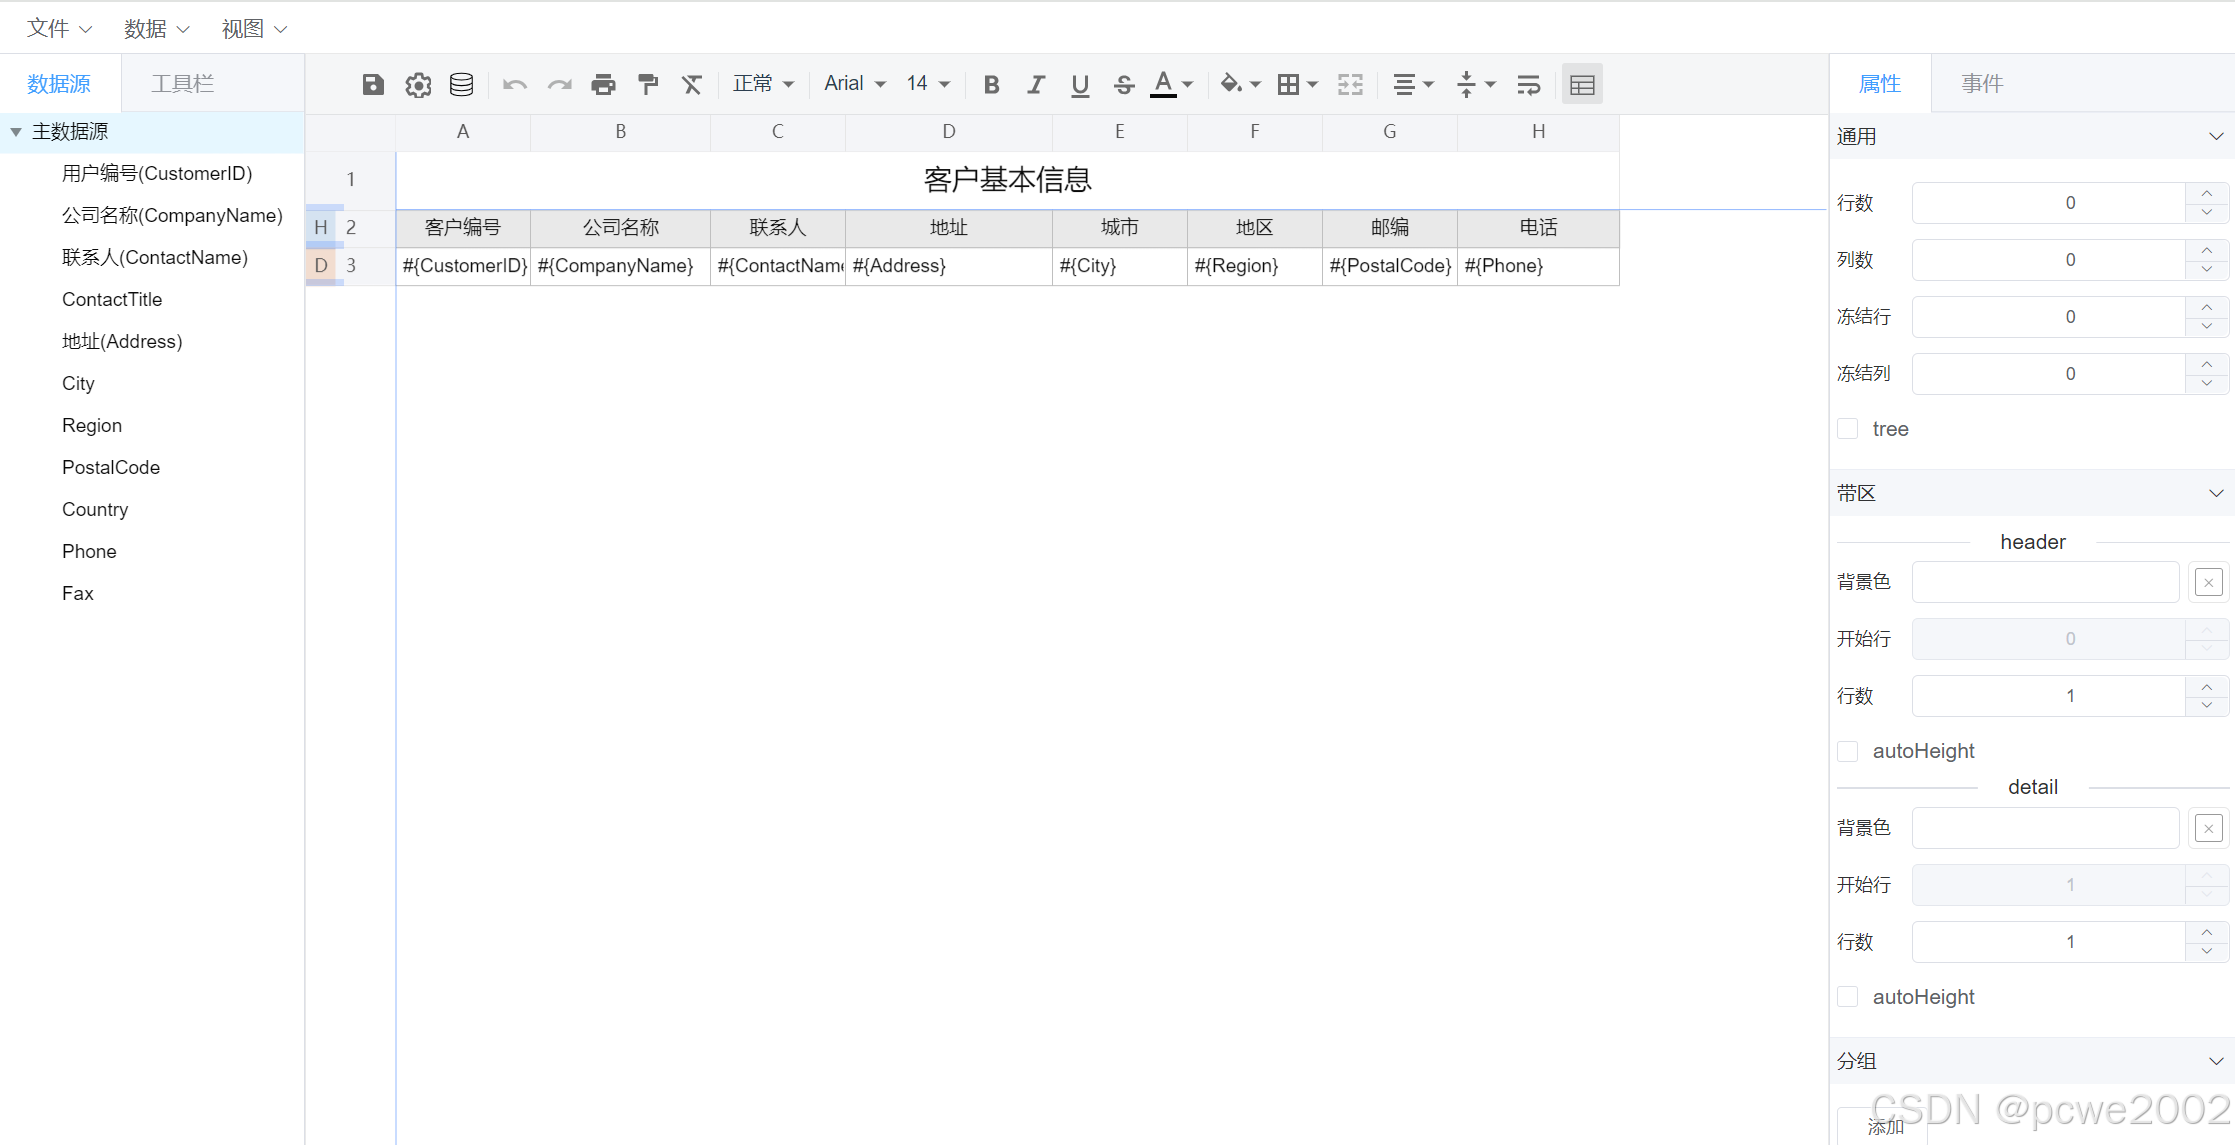Enable the tree checkbox

(x=1848, y=429)
